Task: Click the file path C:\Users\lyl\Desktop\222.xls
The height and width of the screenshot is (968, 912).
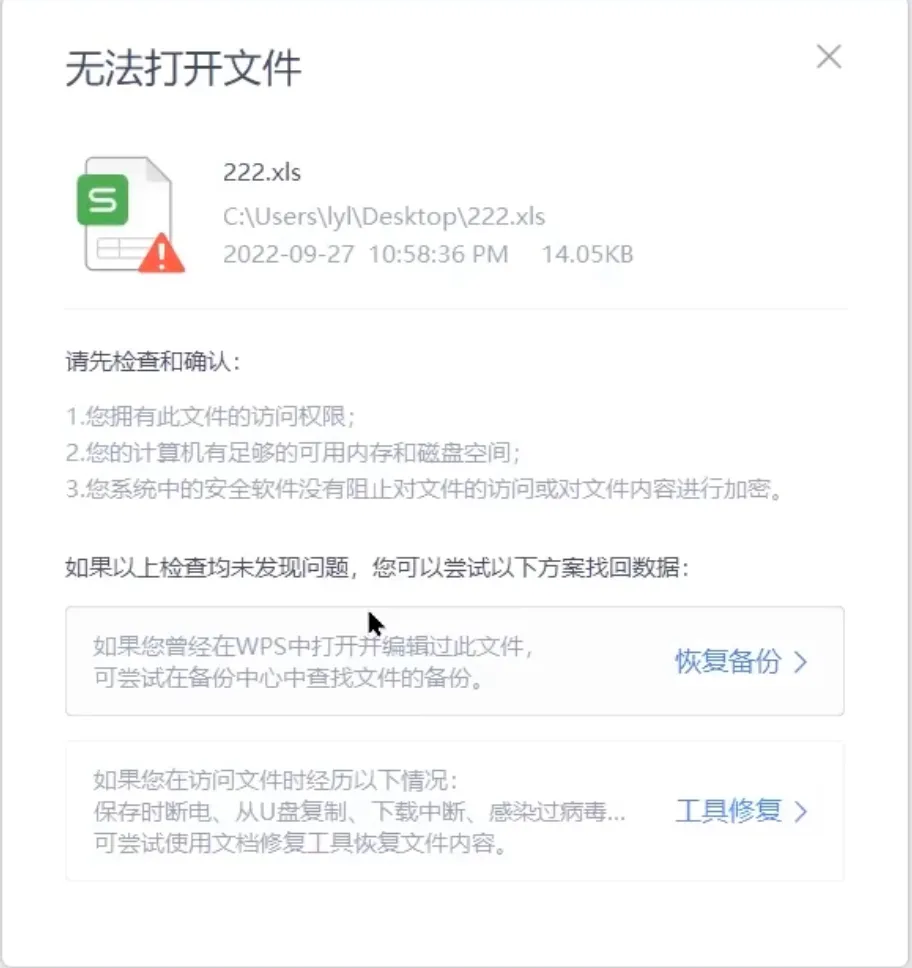Action: tap(384, 217)
